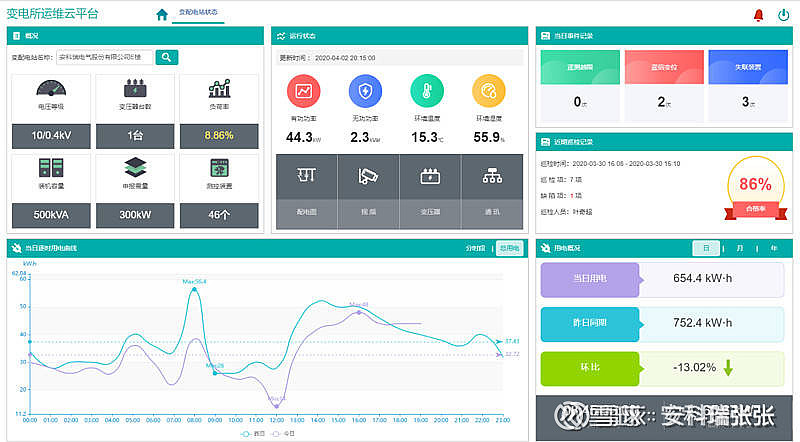Select the 分时段 curve mode
800x442 pixels.
tap(475, 249)
